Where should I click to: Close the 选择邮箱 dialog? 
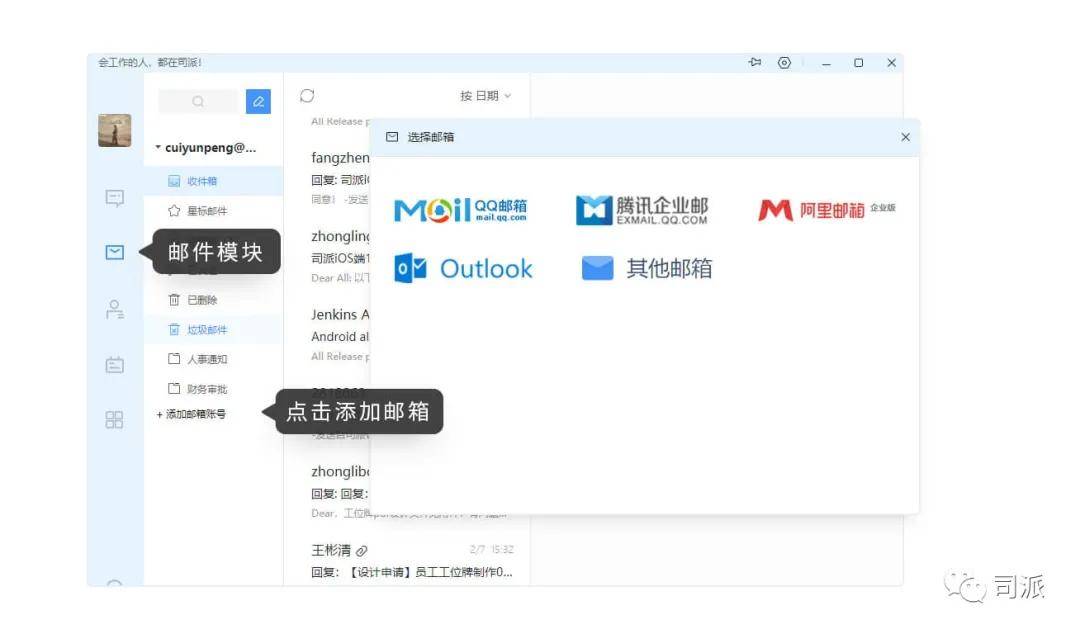point(905,137)
